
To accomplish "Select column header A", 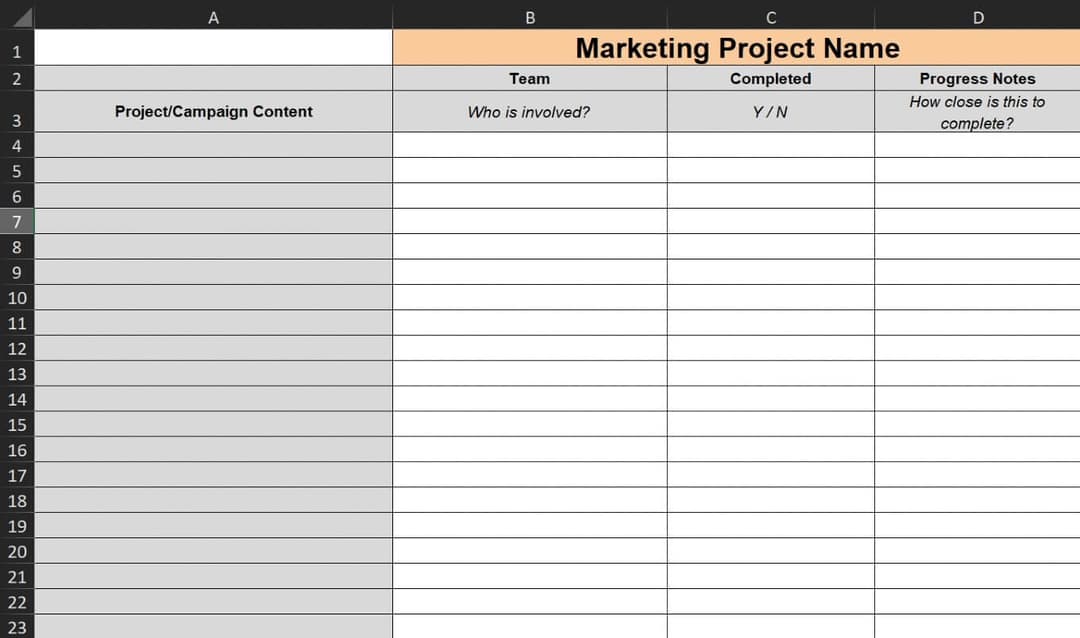I will click(213, 16).
